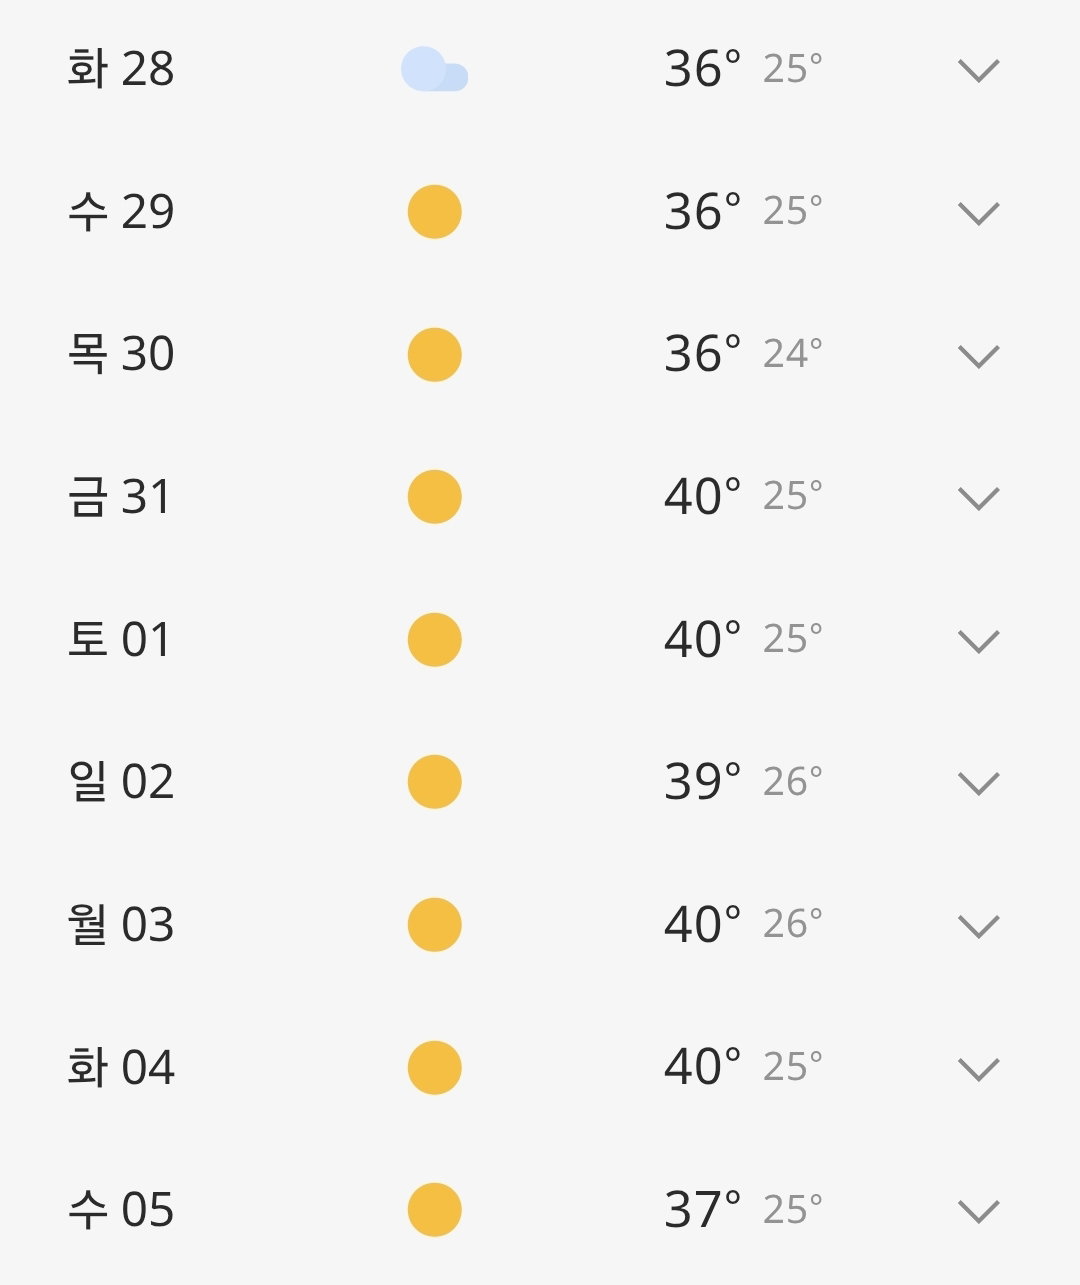
Task: Click the sun icon for 토 01
Action: click(435, 640)
